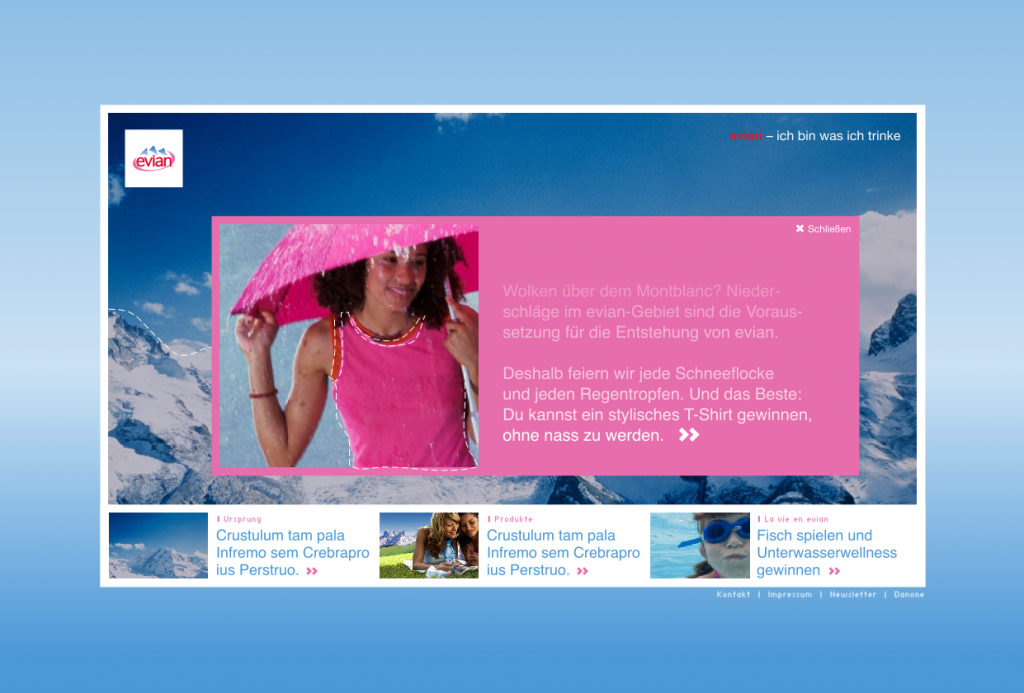Click the pink arrows in the Produkte teaser
The image size is (1024, 693).
(x=583, y=571)
